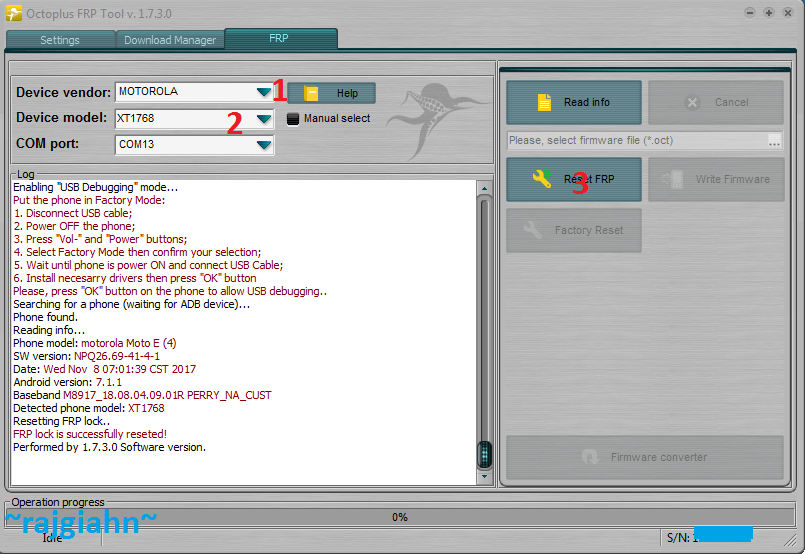
Task: Click log line 'Baseband M8917_18.08.04.09.01R PERRY_NA_CUST'
Action: tap(142, 395)
